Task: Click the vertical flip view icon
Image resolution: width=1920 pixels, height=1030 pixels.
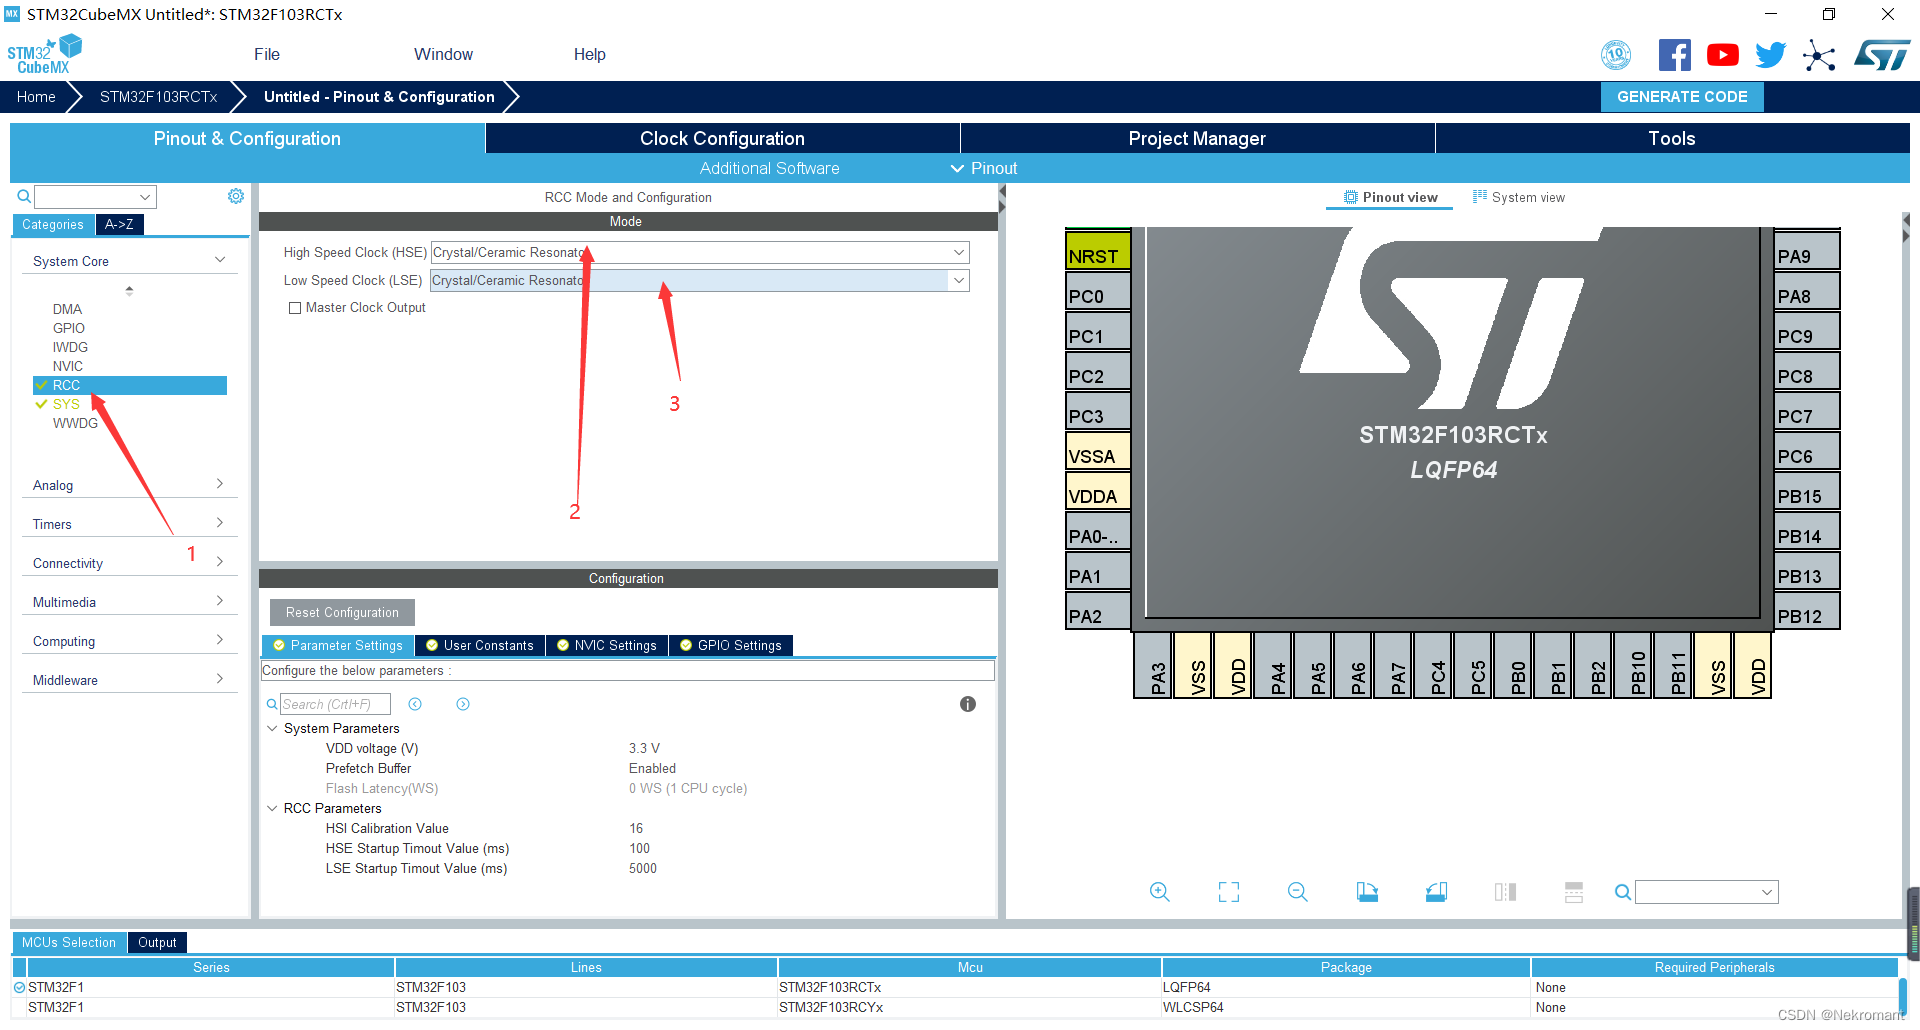Action: (1505, 892)
